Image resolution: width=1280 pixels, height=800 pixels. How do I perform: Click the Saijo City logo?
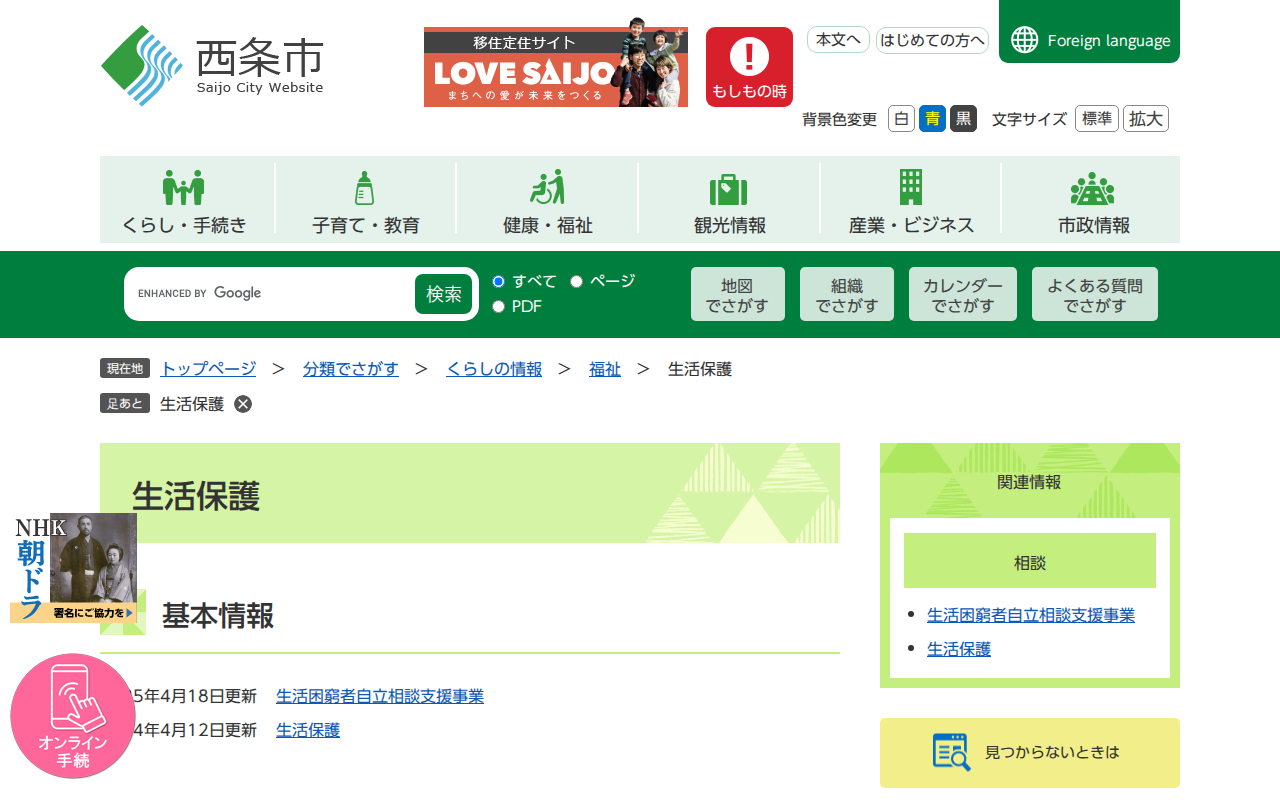[x=213, y=66]
